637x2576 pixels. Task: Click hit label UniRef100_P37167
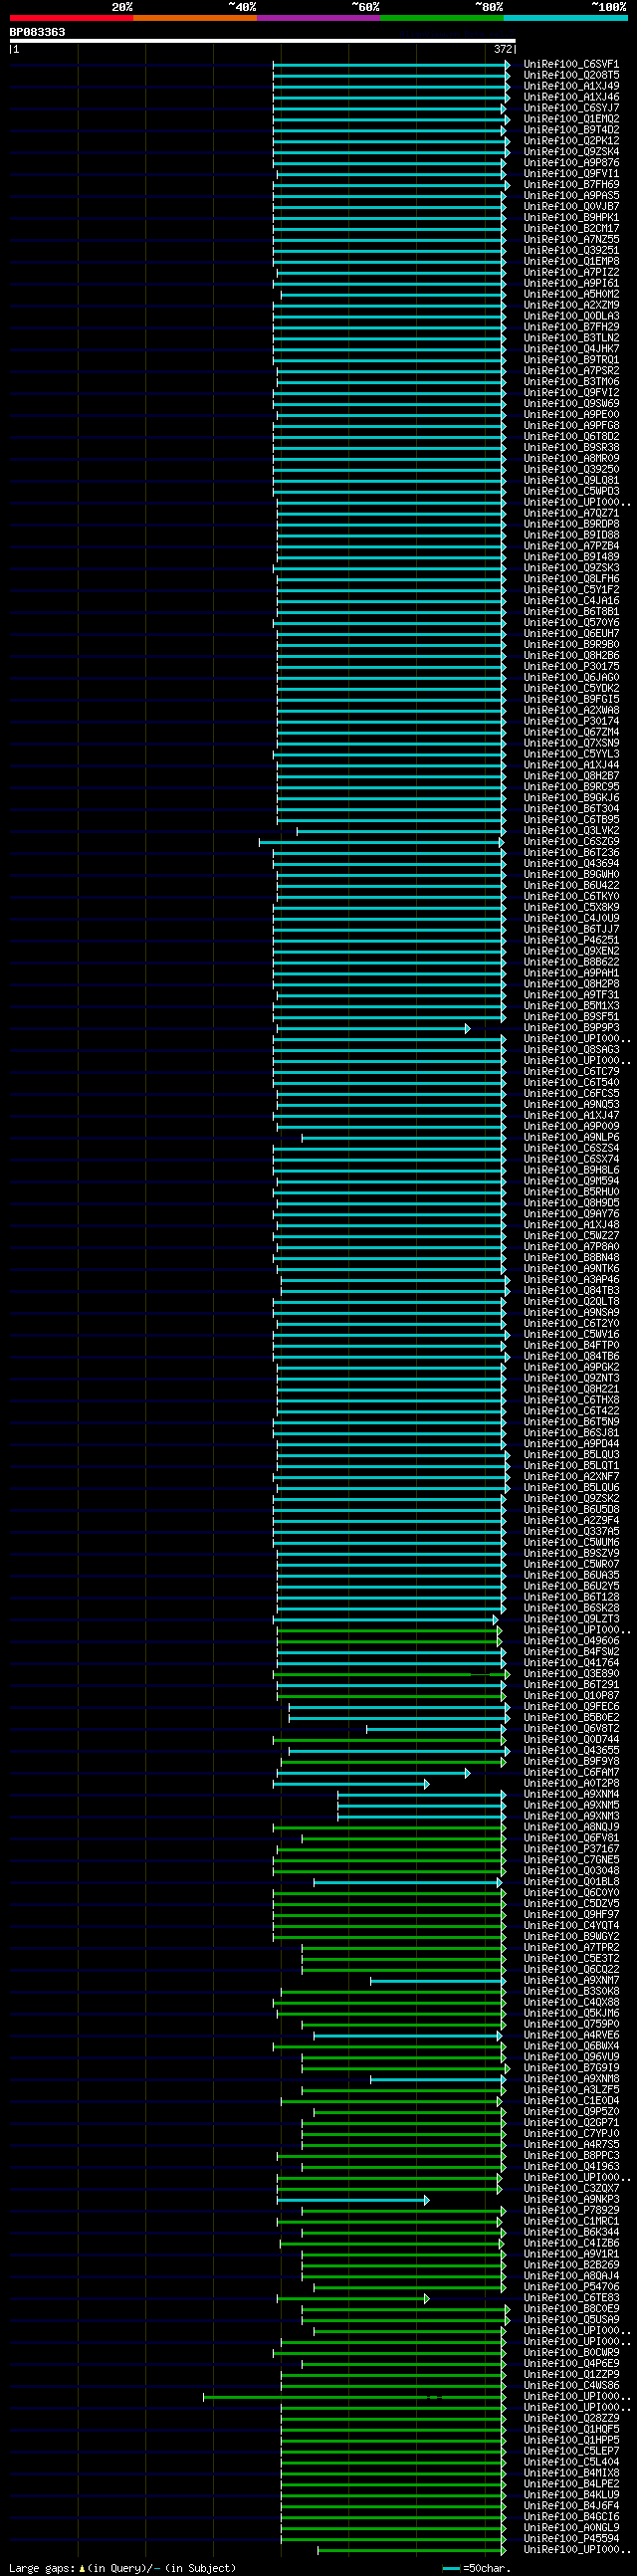point(571,1849)
